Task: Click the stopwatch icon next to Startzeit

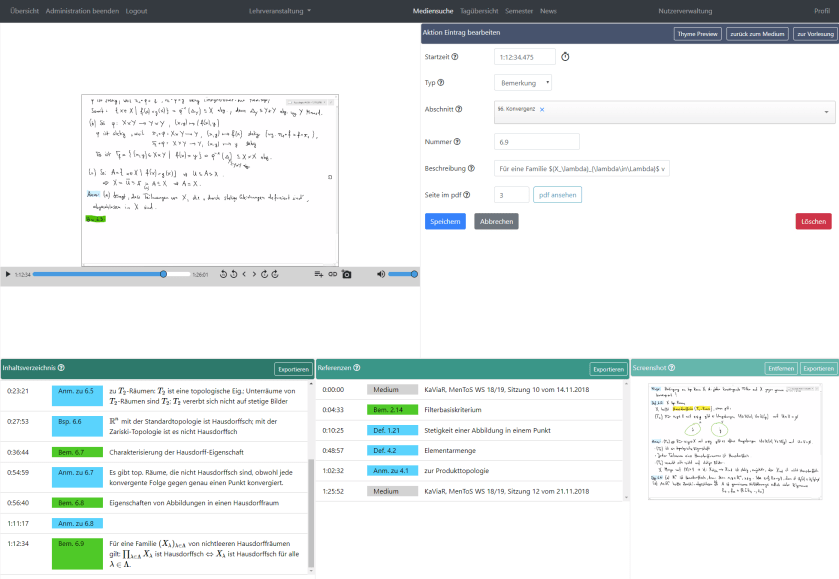Action: [565, 57]
